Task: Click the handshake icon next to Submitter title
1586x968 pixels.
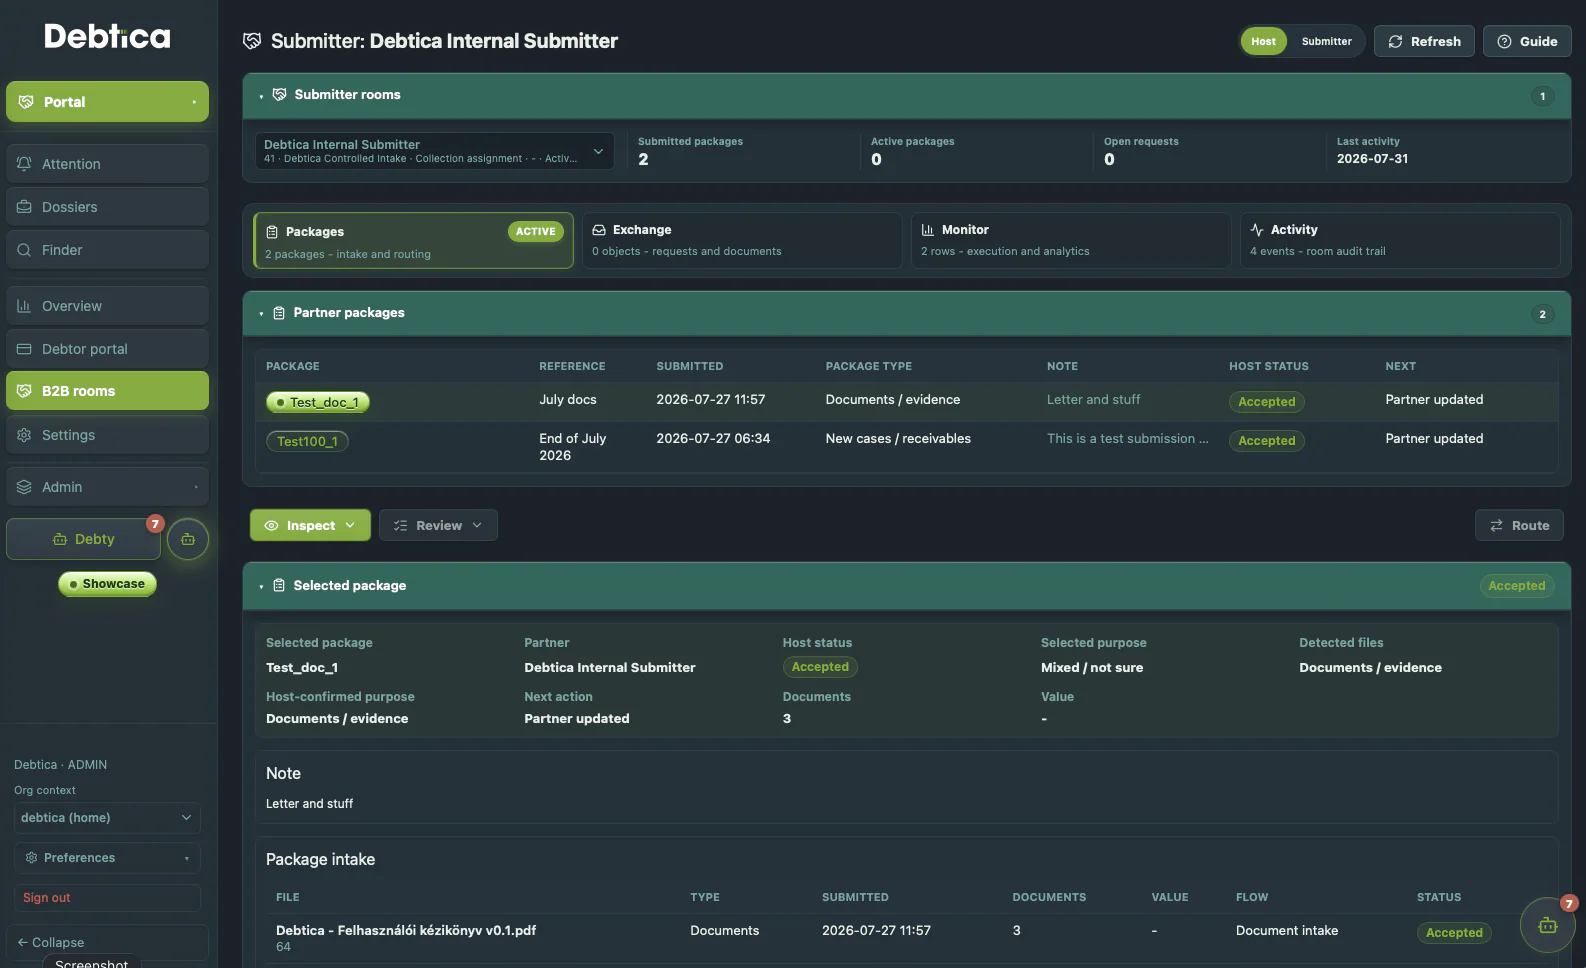Action: click(x=252, y=41)
